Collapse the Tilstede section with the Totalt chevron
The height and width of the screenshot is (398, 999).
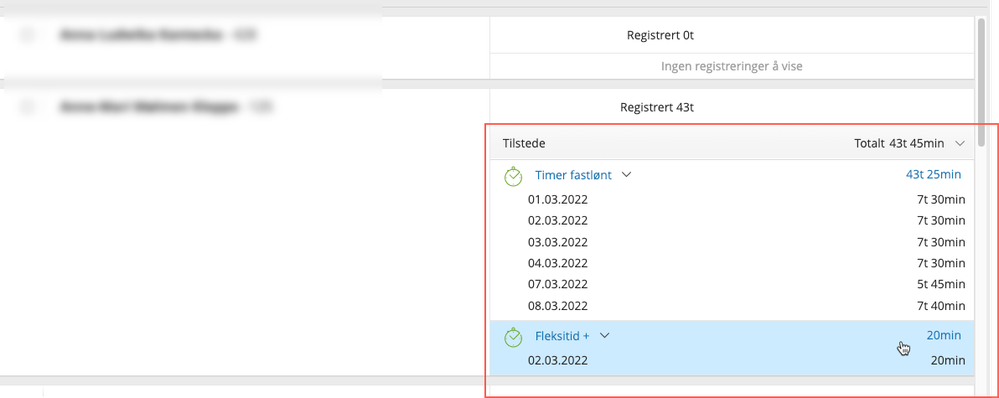click(x=960, y=144)
